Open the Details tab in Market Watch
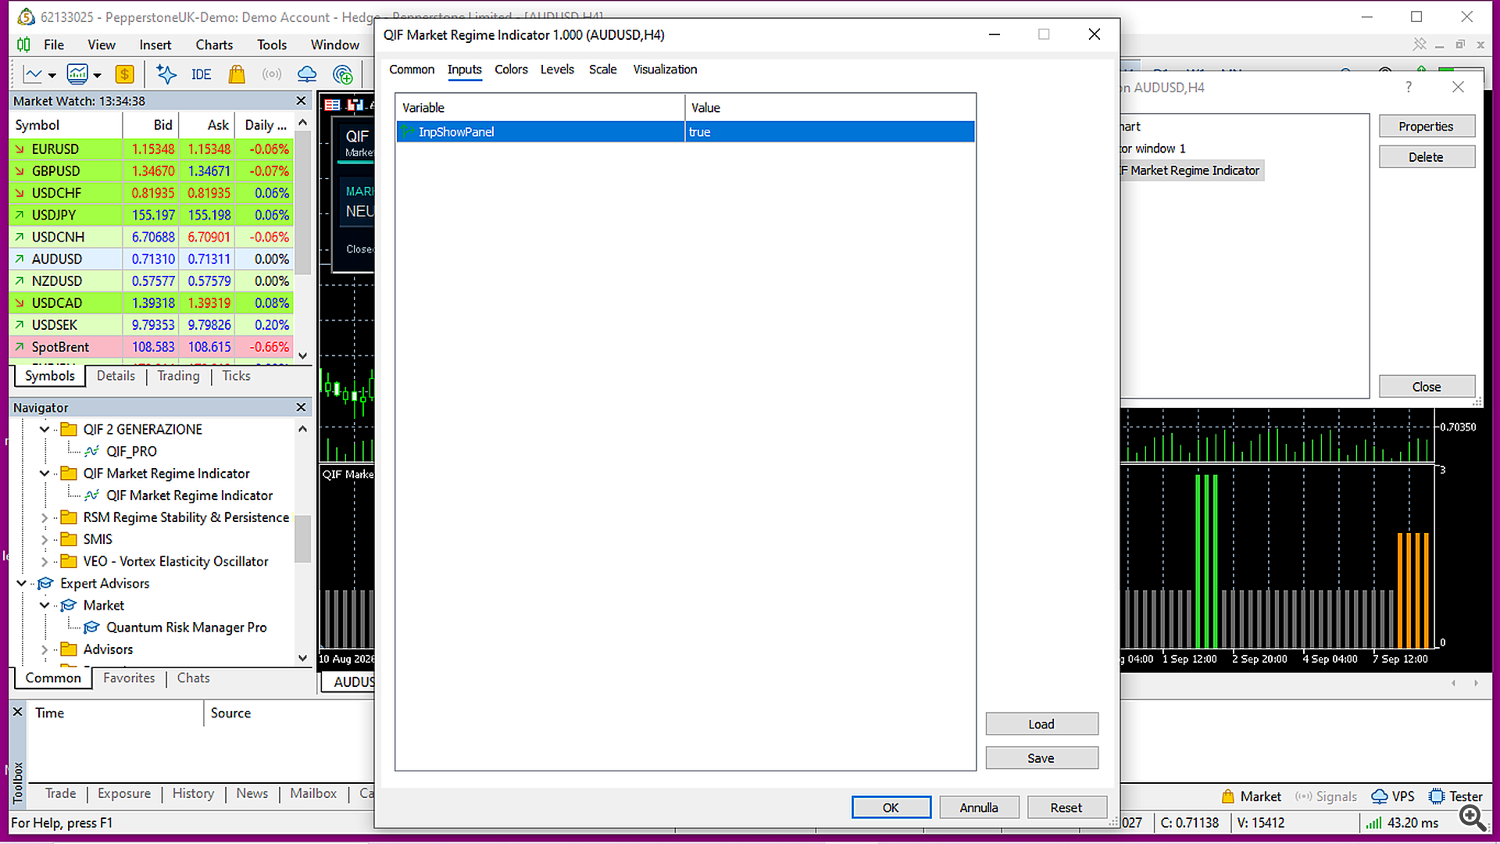The image size is (1500, 844). 116,376
